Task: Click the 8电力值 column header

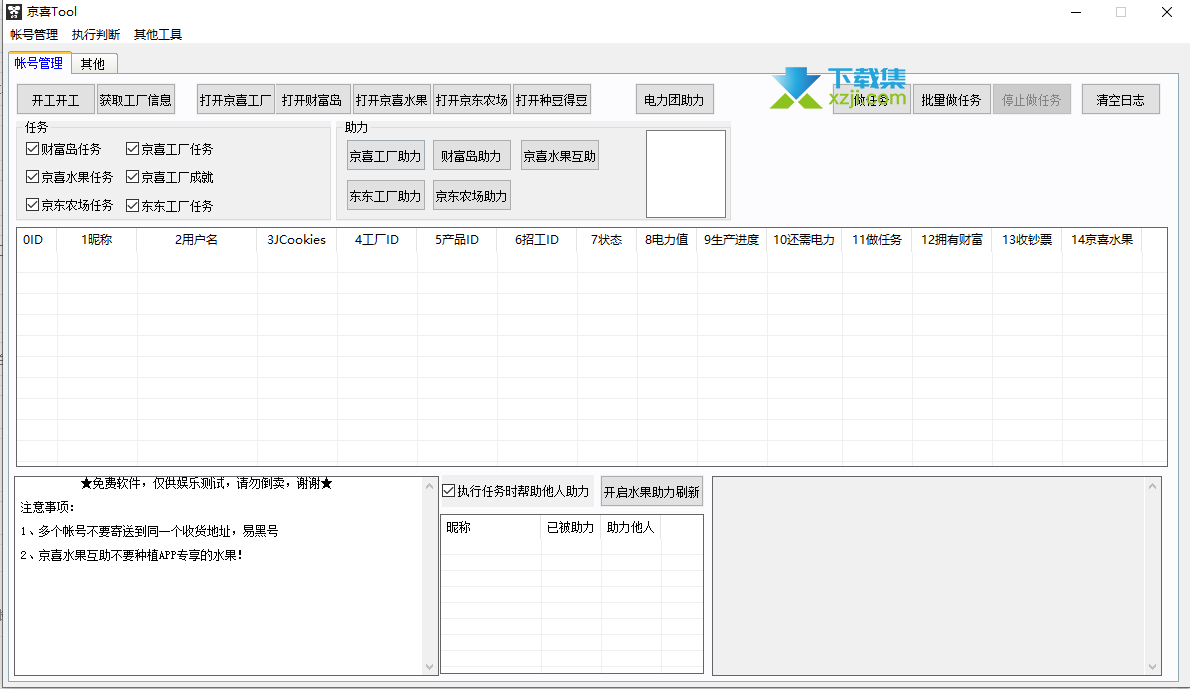Action: (667, 240)
